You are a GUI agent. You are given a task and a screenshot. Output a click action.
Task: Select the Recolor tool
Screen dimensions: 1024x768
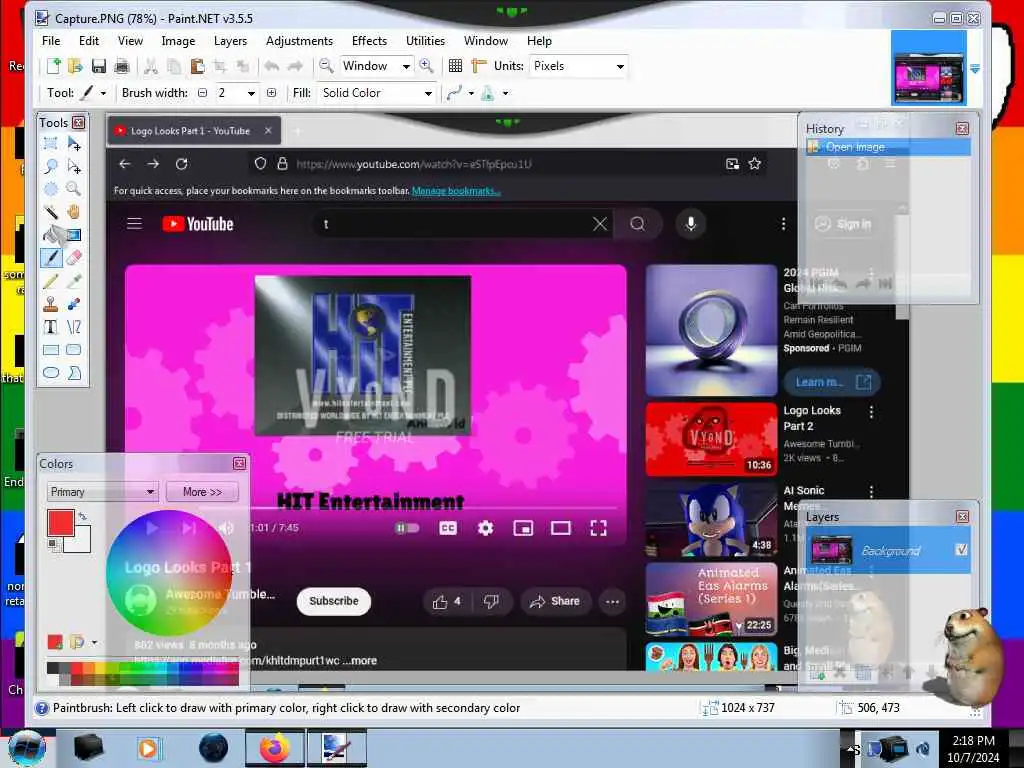pos(74,304)
